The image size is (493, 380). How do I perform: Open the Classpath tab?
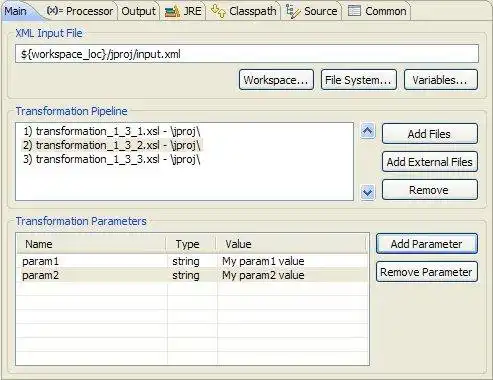click(244, 11)
